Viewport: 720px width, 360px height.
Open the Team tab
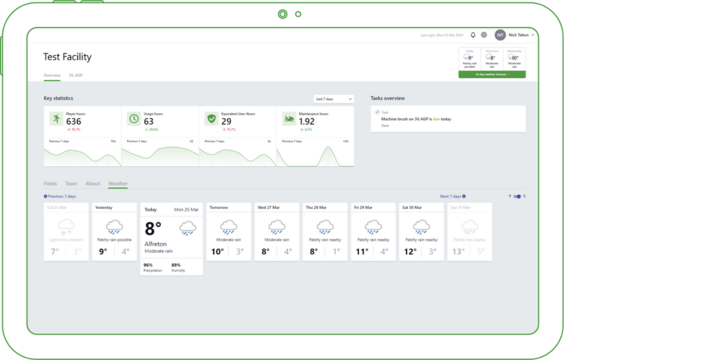pyautogui.click(x=71, y=184)
